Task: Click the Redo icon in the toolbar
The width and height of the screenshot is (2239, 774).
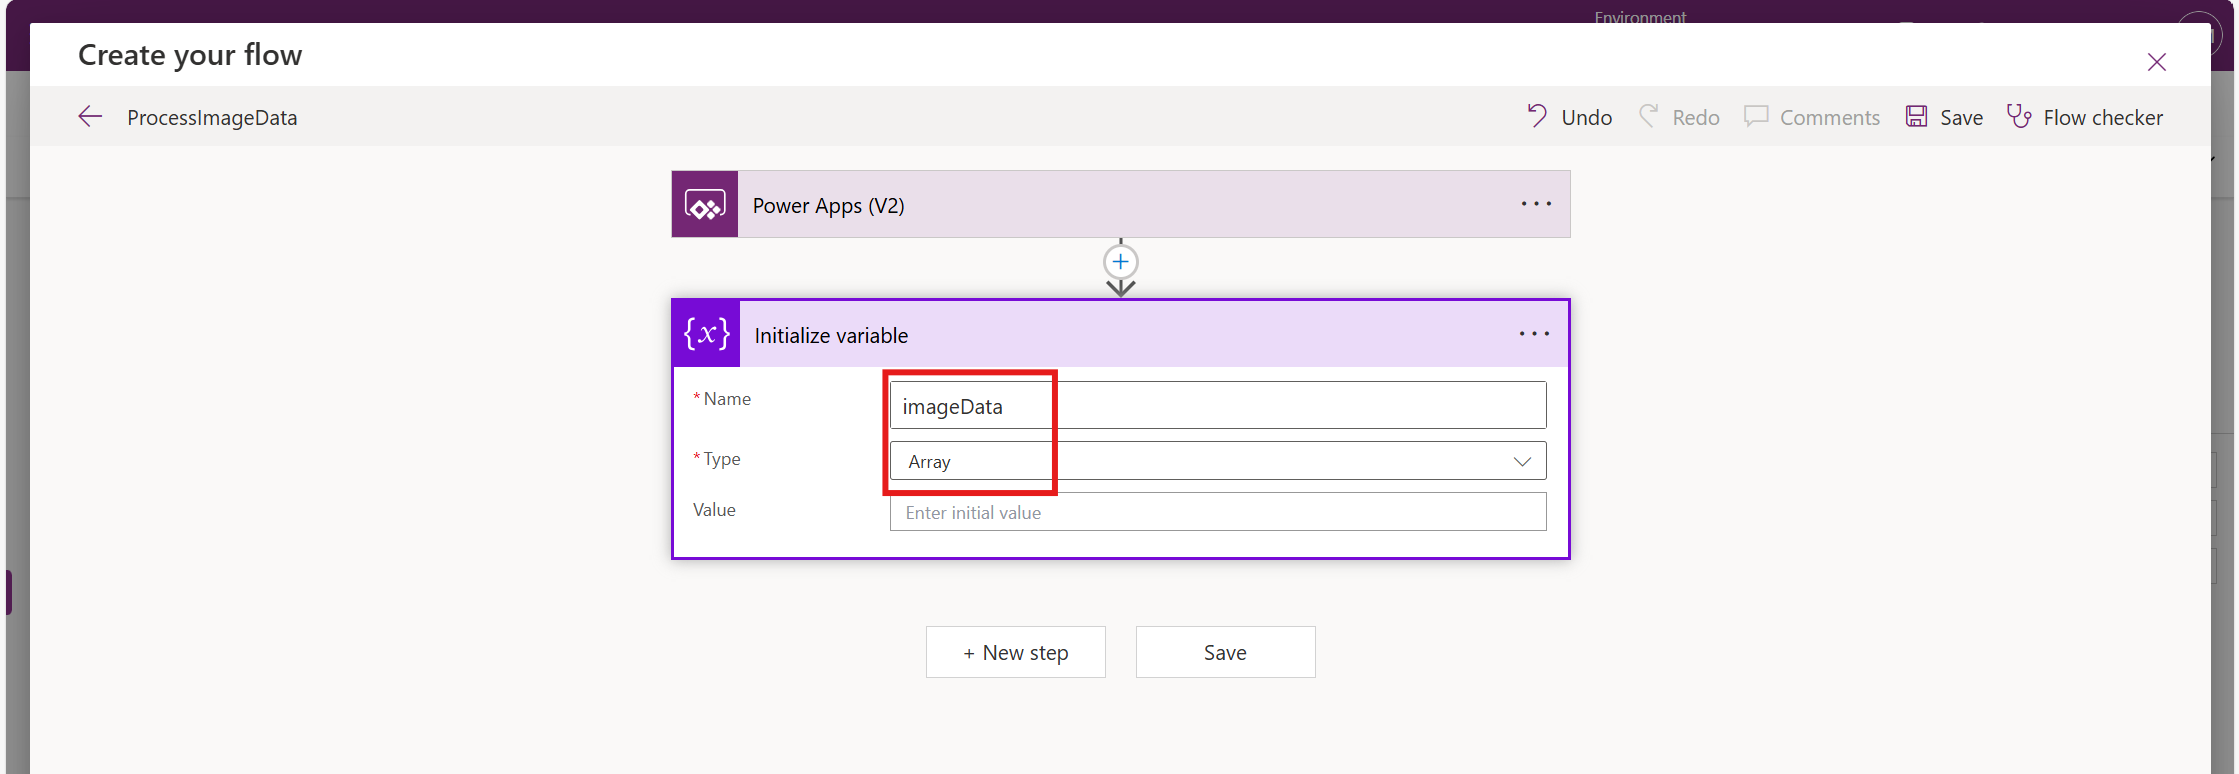Action: 1649,117
